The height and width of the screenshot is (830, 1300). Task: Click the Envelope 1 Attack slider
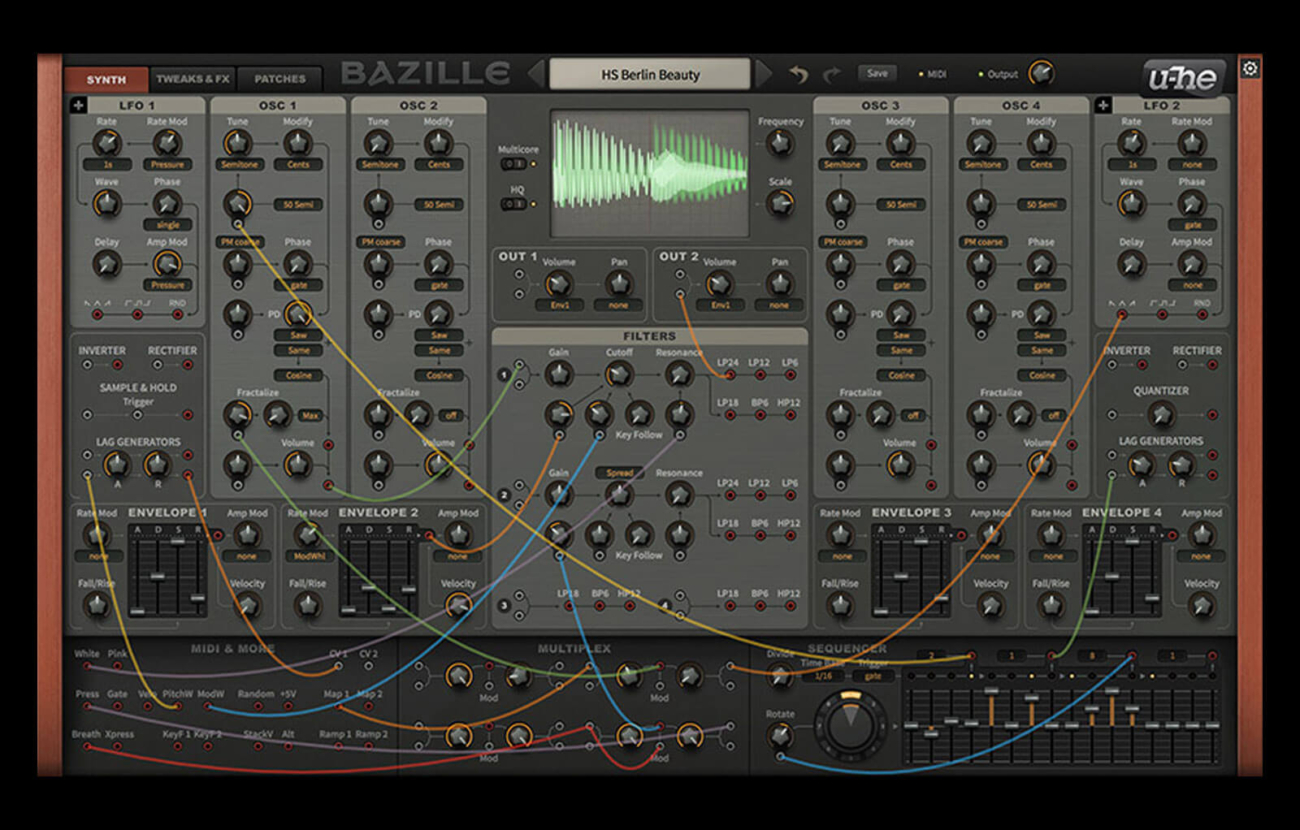coord(139,575)
